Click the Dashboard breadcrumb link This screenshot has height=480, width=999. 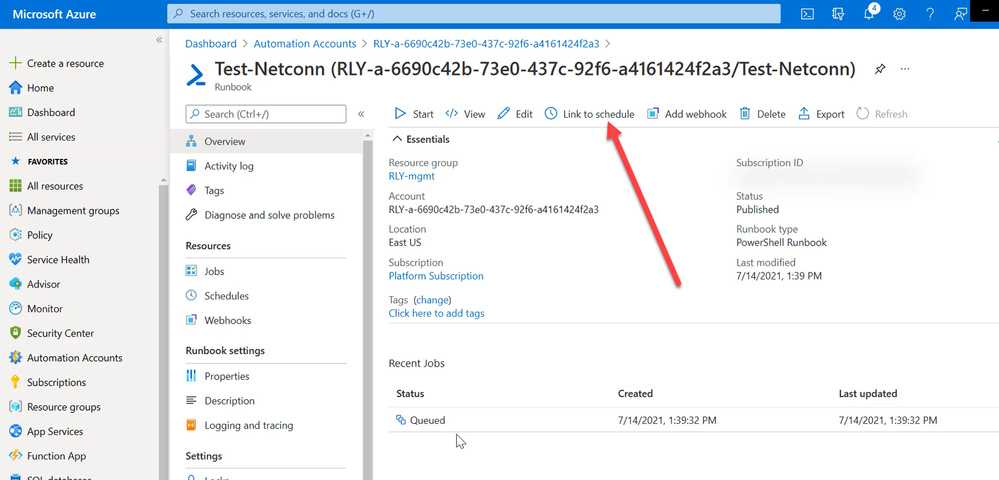click(x=210, y=44)
